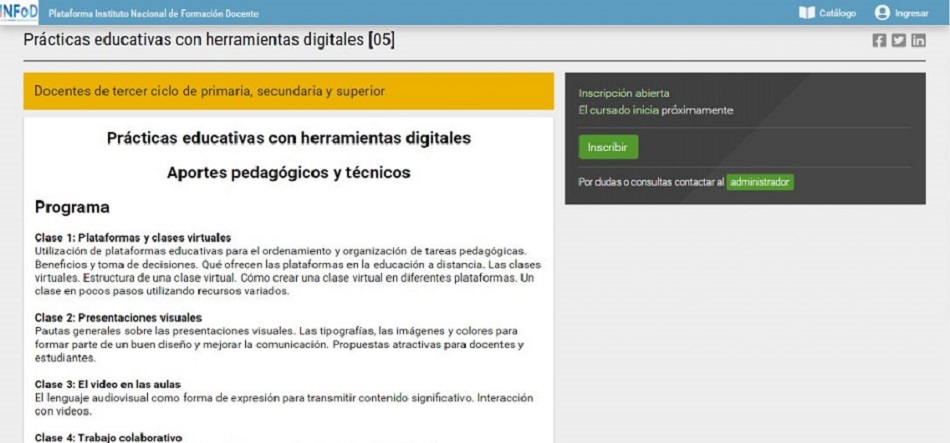950x443 pixels.
Task: Select Clase 1: Plataformas y clases virtuales heading
Action: [x=133, y=238]
